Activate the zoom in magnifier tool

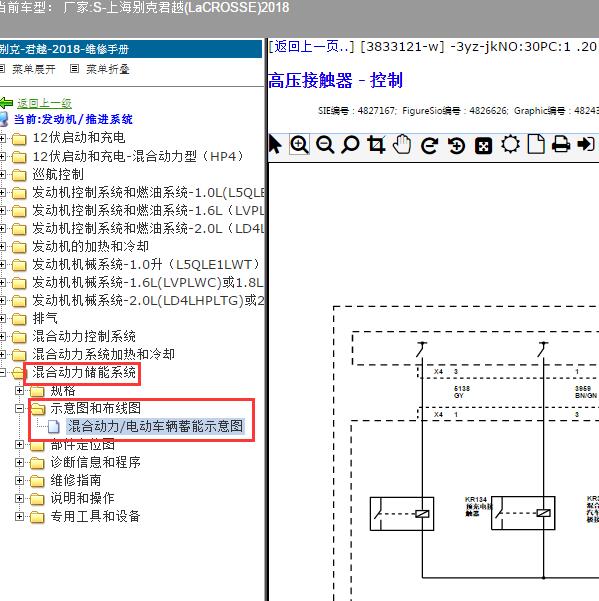tap(299, 145)
